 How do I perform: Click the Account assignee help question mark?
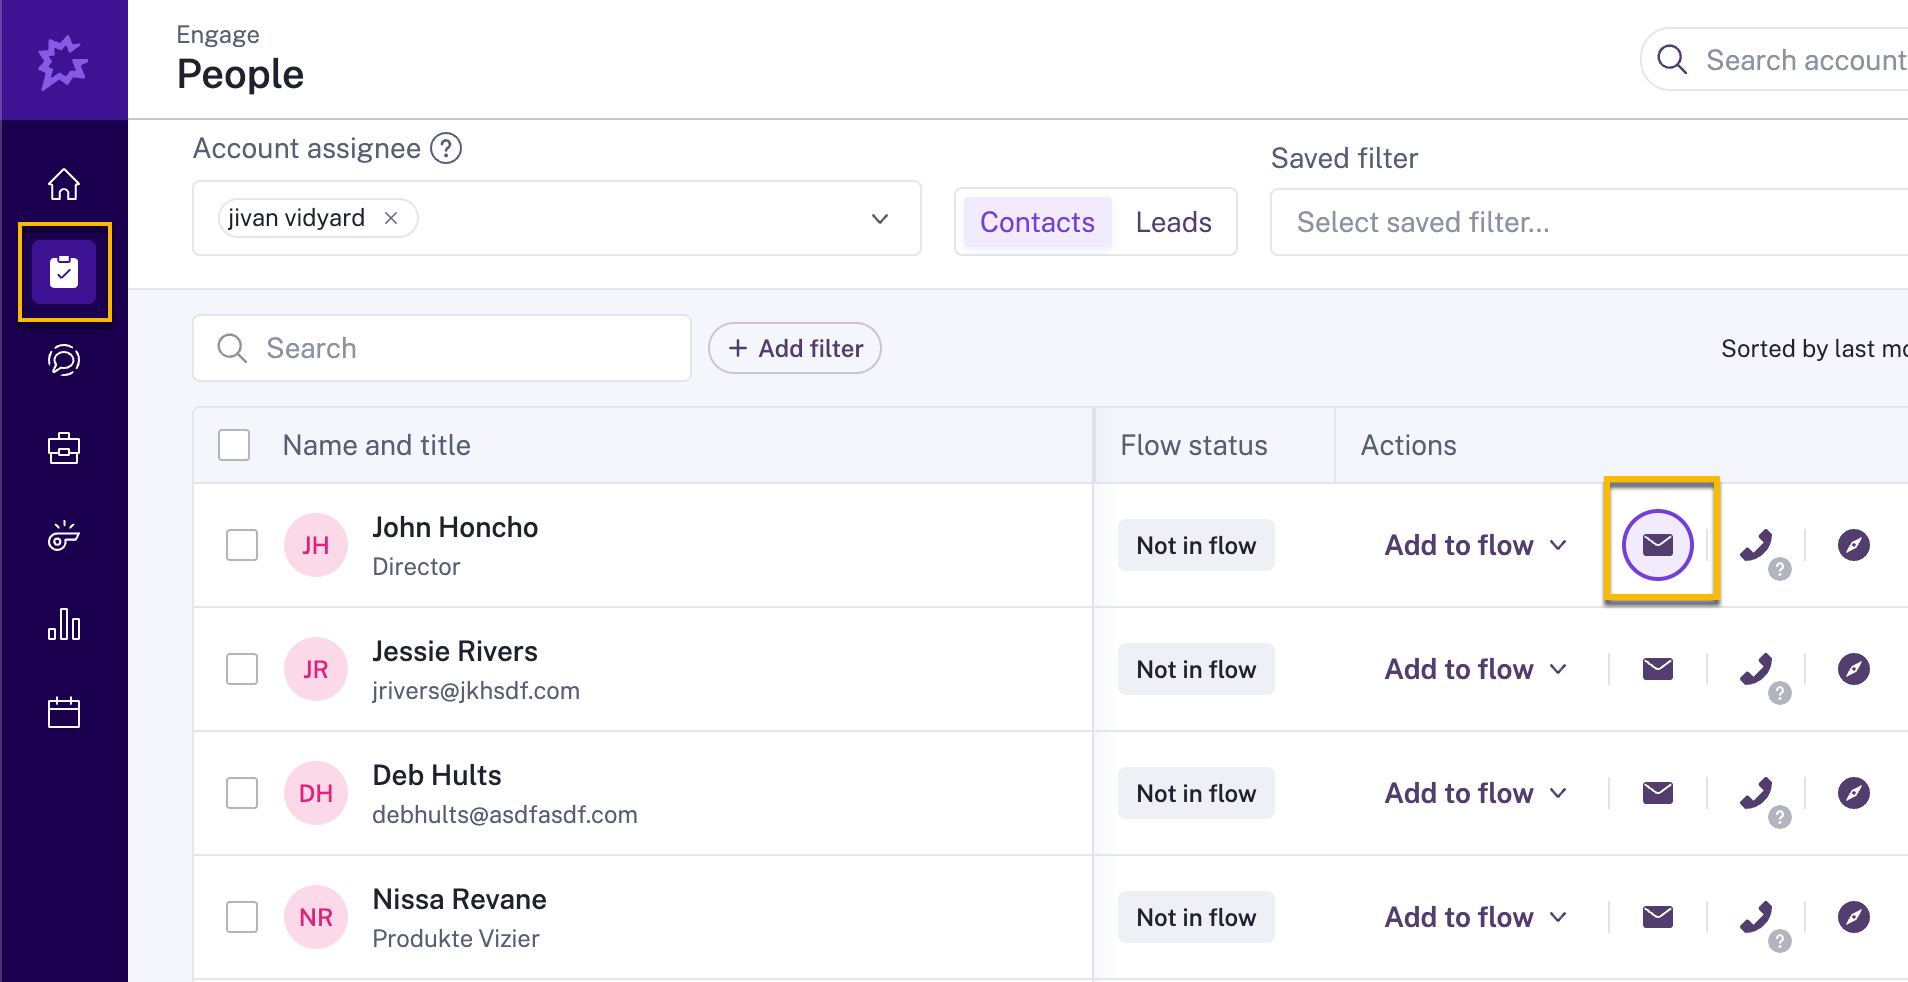tap(446, 148)
